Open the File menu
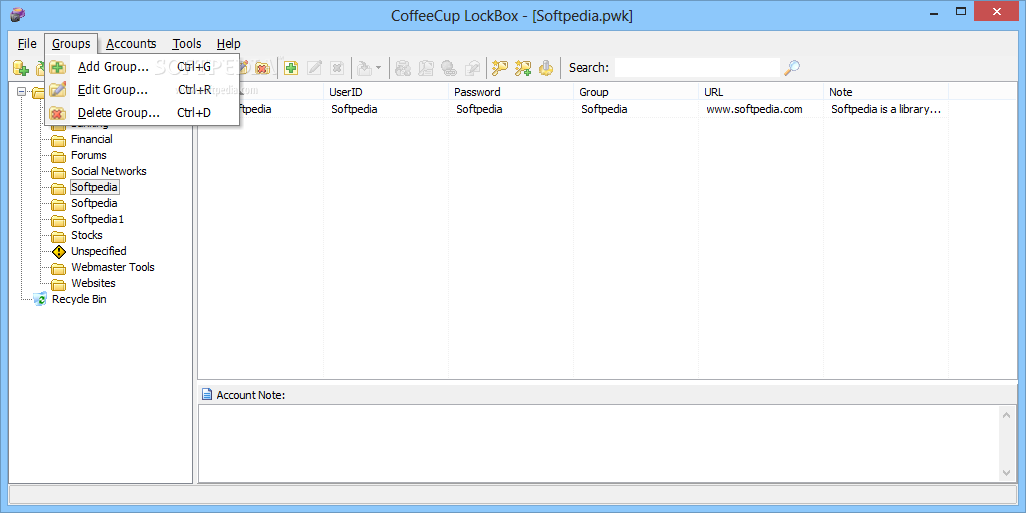Image resolution: width=1026 pixels, height=513 pixels. pyautogui.click(x=27, y=44)
